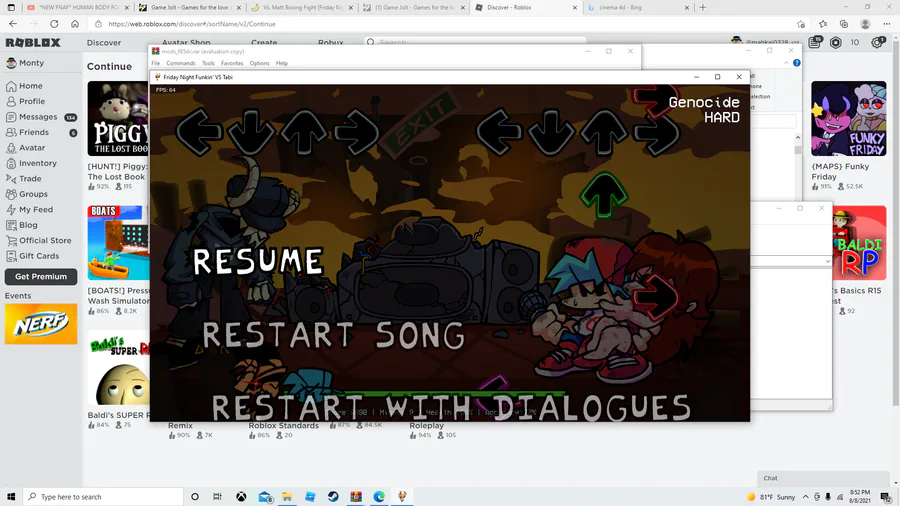Viewport: 900px width, 506px height.
Task: Click the {MAPS} Funky Friday title link
Action: point(840,172)
